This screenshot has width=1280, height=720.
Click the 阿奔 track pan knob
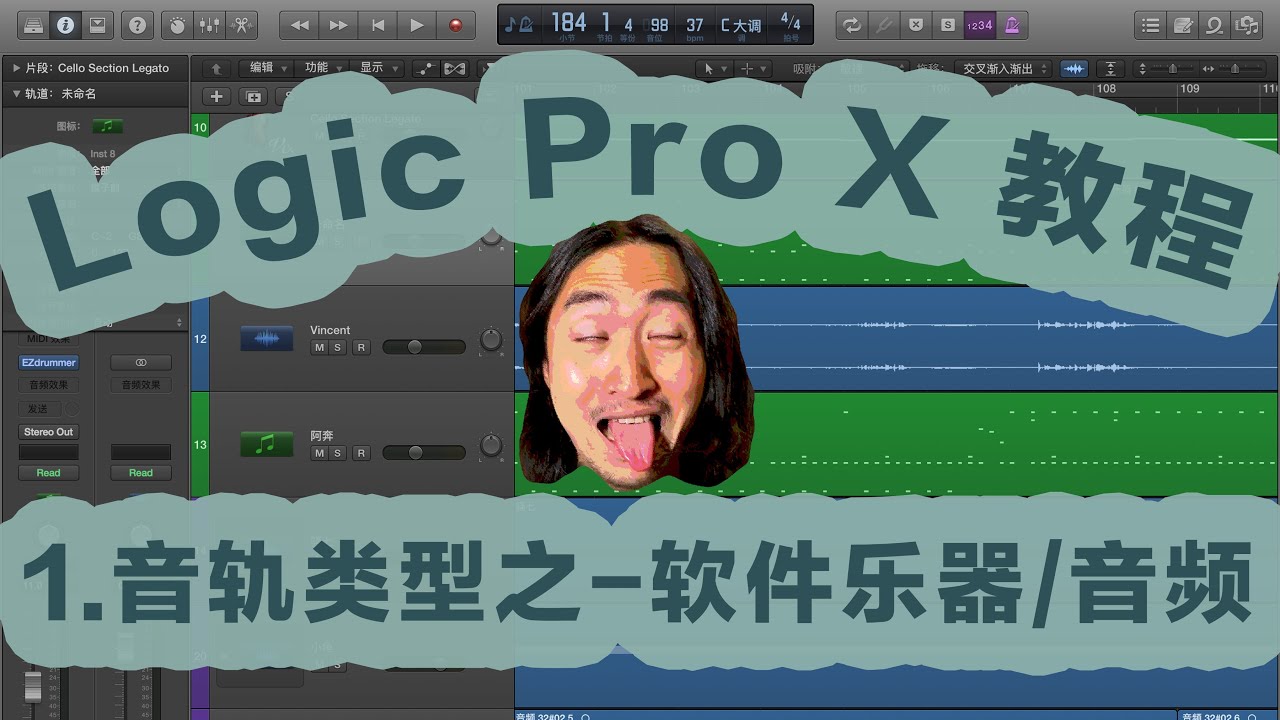491,446
